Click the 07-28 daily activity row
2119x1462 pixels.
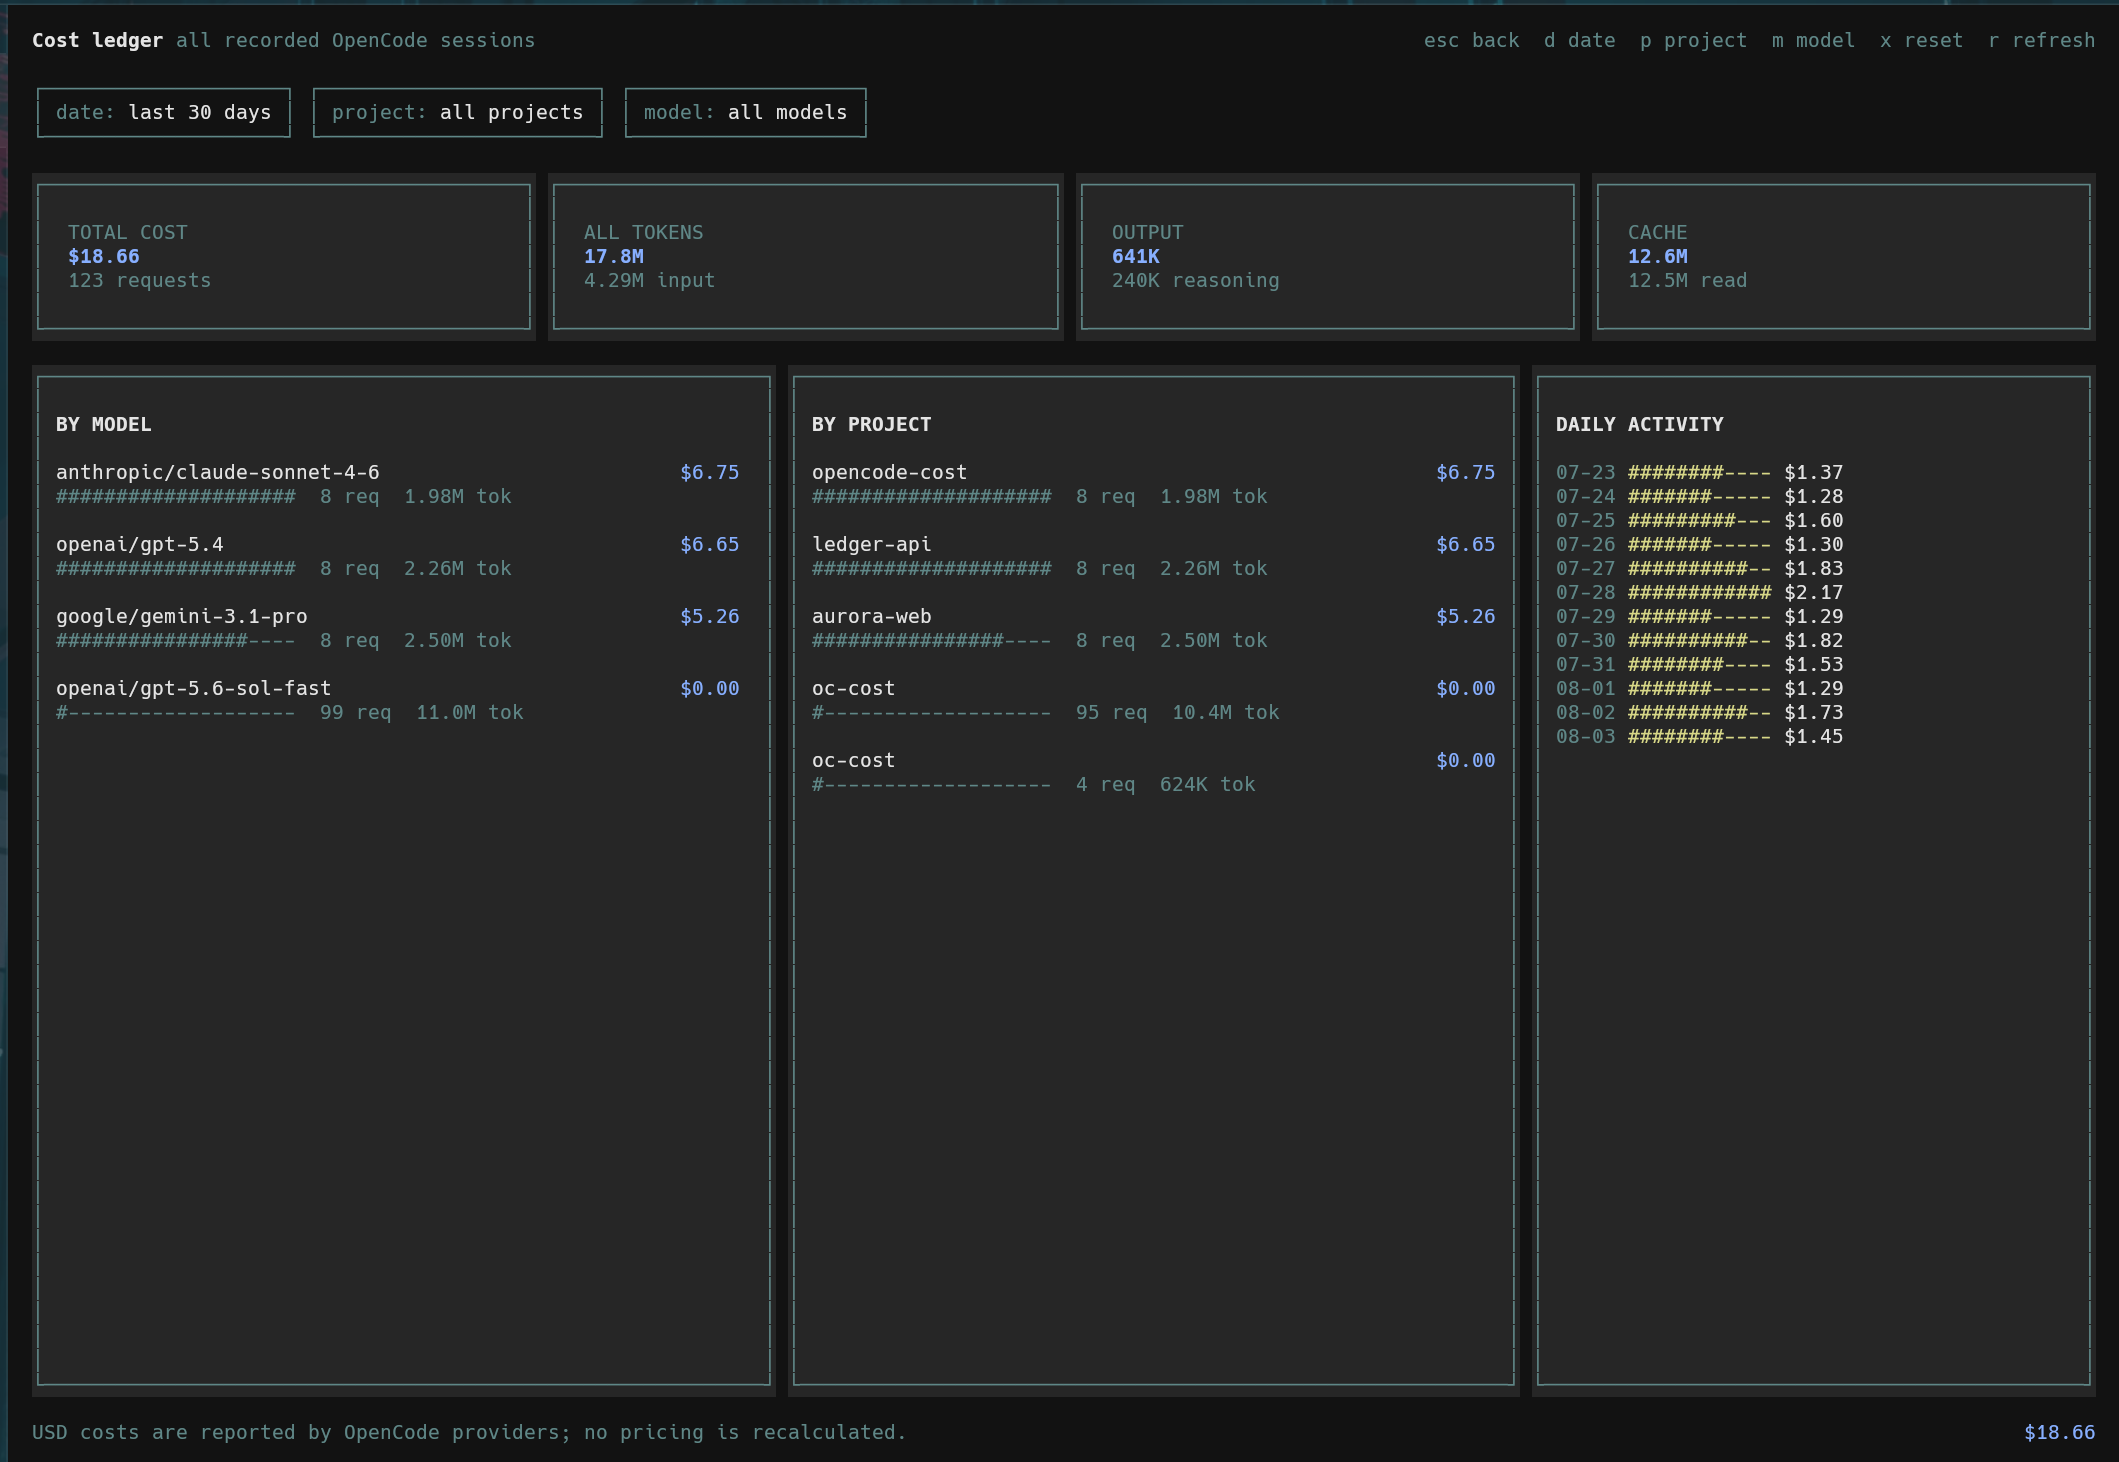(1700, 592)
